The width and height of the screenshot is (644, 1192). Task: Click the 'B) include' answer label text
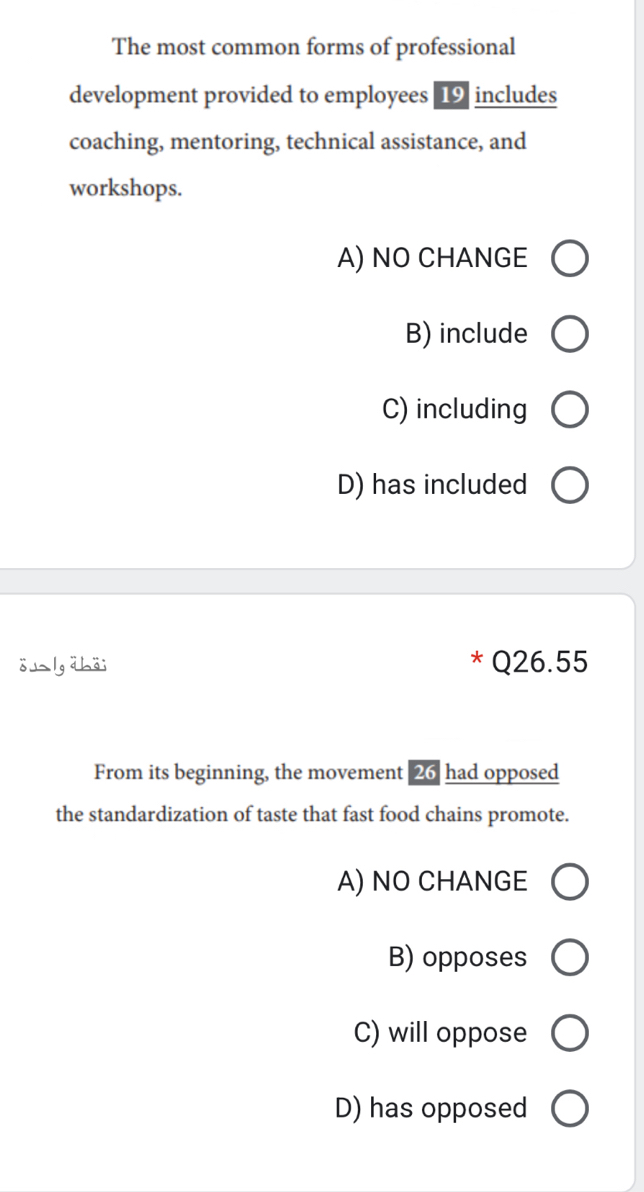point(466,334)
